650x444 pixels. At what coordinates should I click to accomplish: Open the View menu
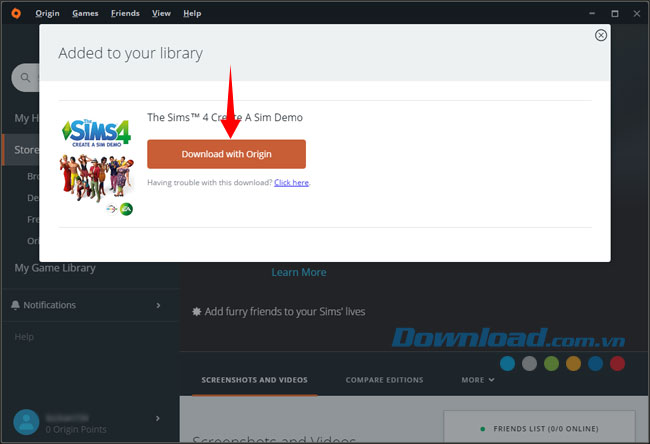point(161,13)
